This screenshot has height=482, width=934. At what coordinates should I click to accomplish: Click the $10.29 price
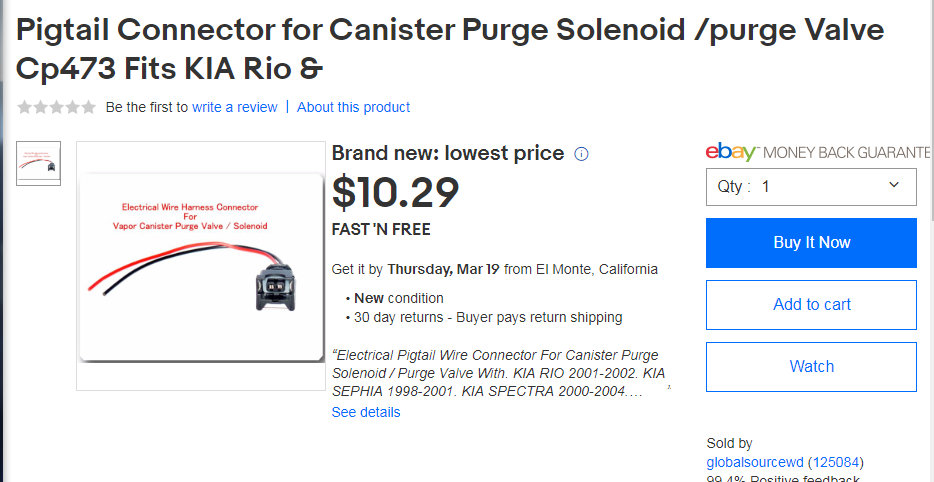[x=396, y=193]
